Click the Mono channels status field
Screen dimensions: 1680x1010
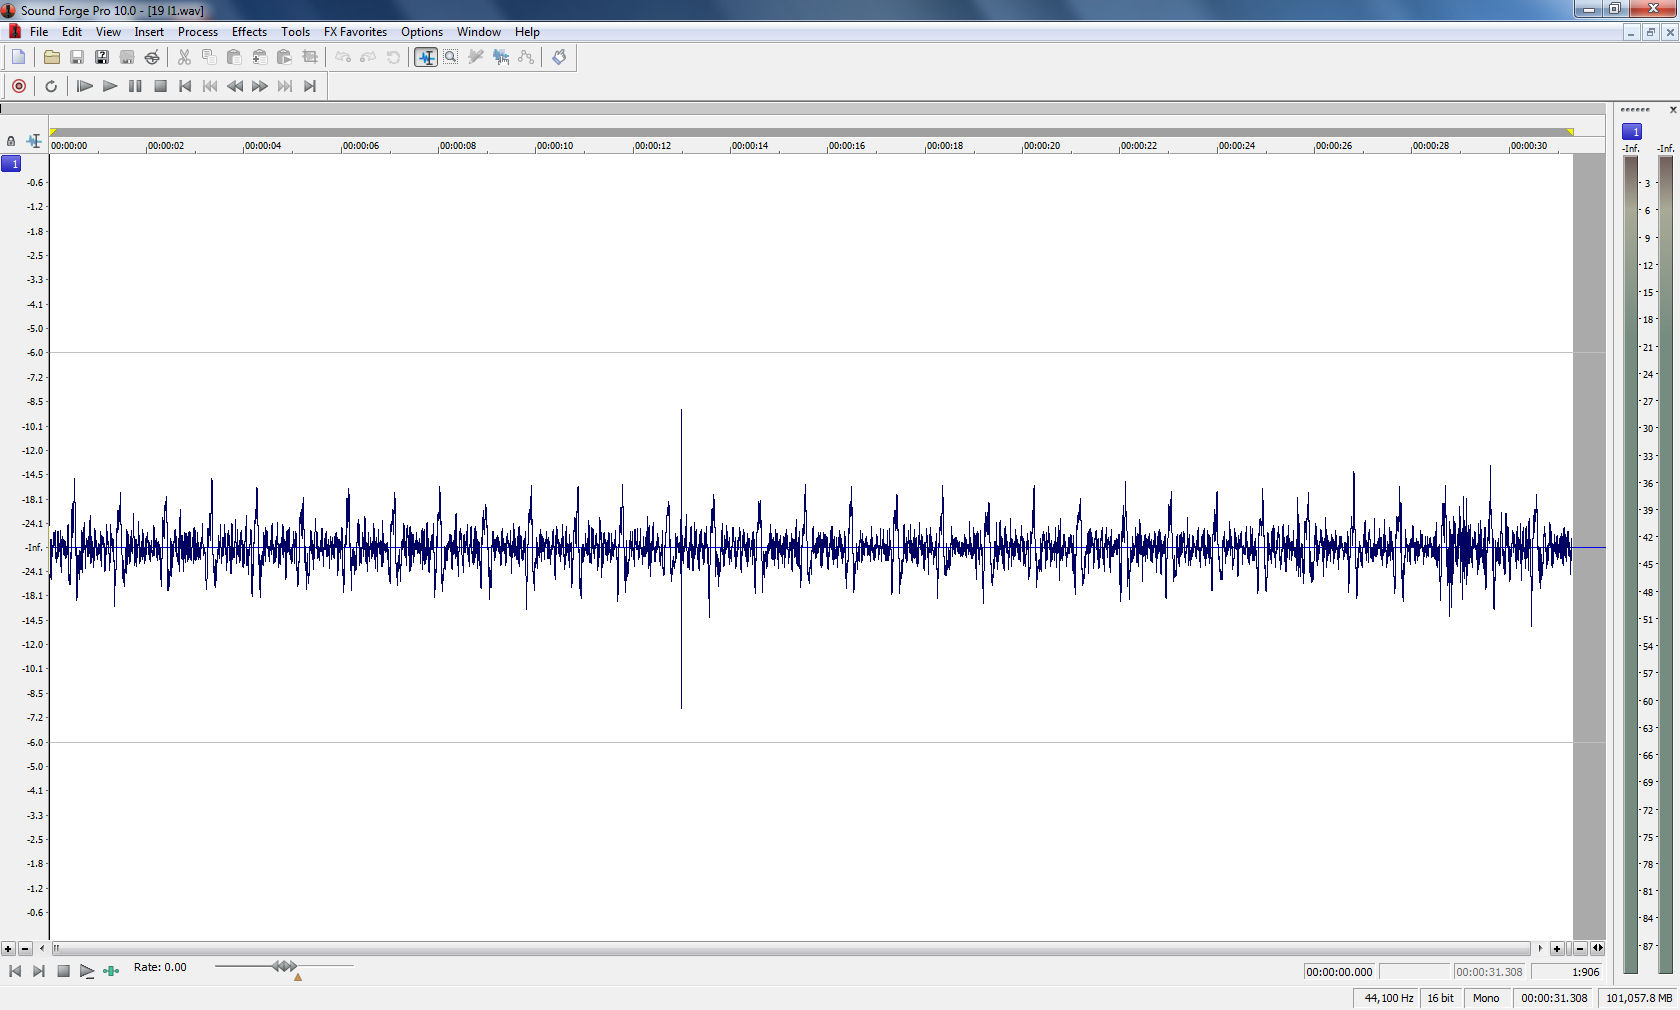click(x=1485, y=998)
